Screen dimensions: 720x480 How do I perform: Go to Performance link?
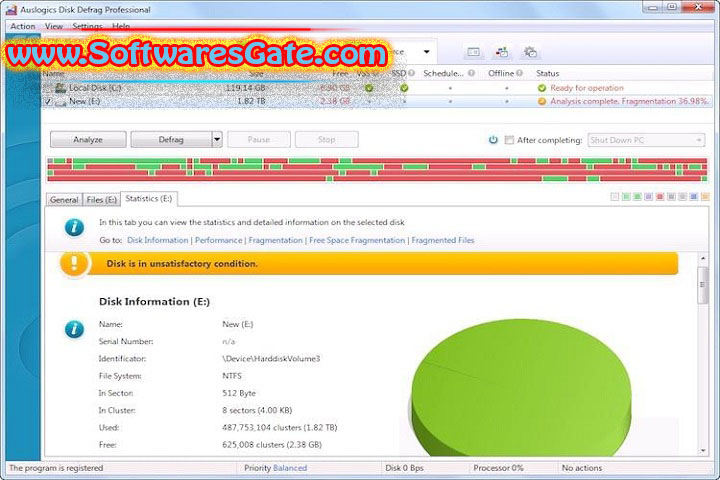click(219, 240)
